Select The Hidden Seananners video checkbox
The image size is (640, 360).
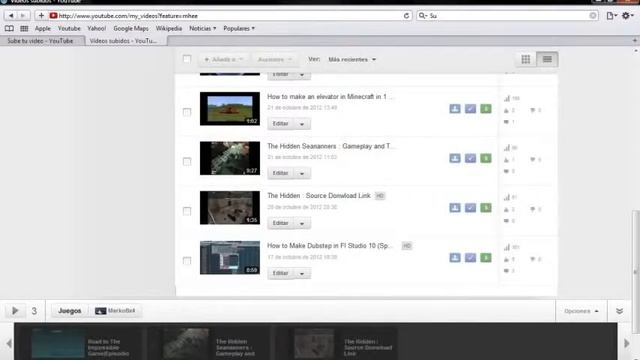[187, 162]
